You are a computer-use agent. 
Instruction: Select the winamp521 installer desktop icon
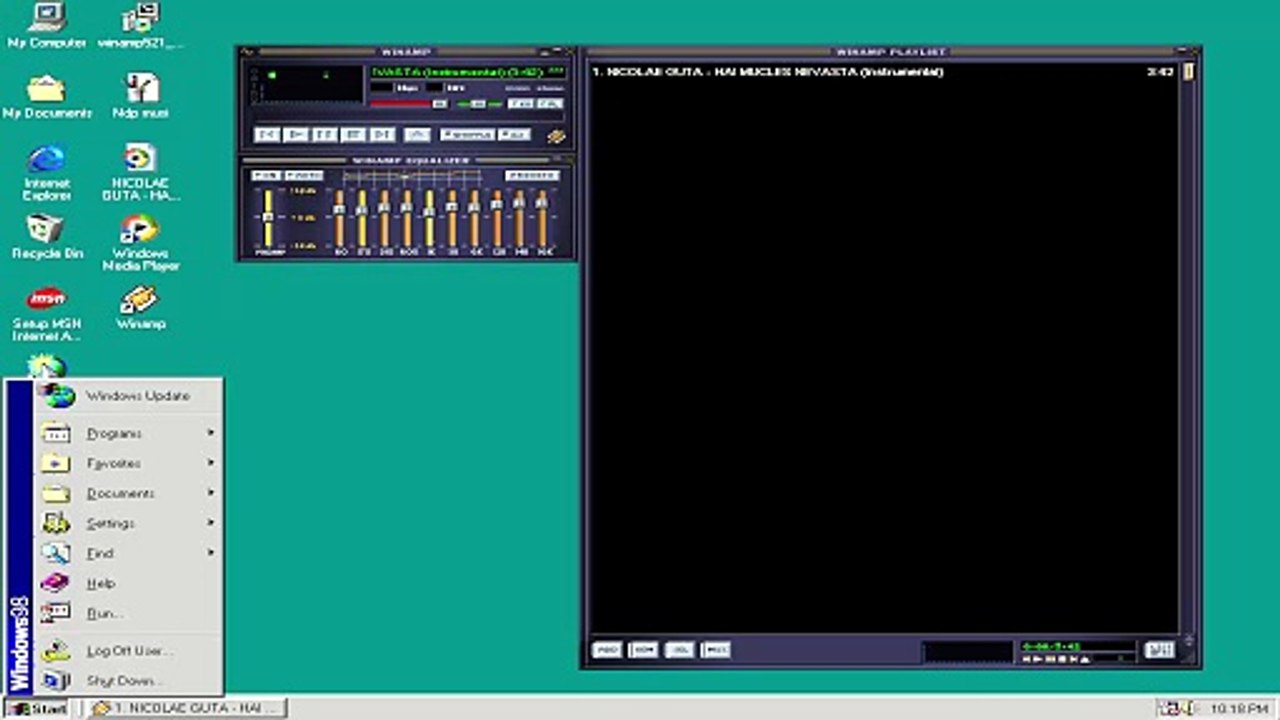(x=141, y=26)
